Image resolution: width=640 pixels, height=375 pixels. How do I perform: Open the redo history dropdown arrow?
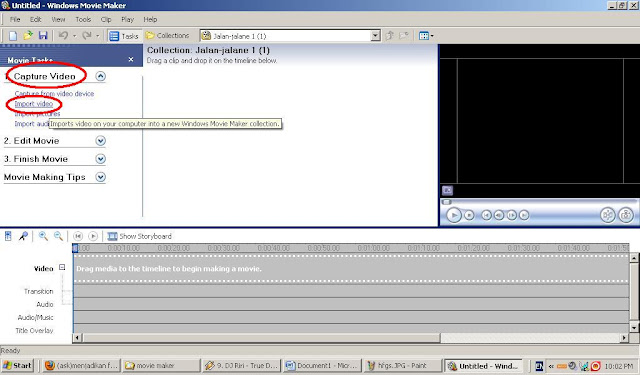pyautogui.click(x=98, y=36)
